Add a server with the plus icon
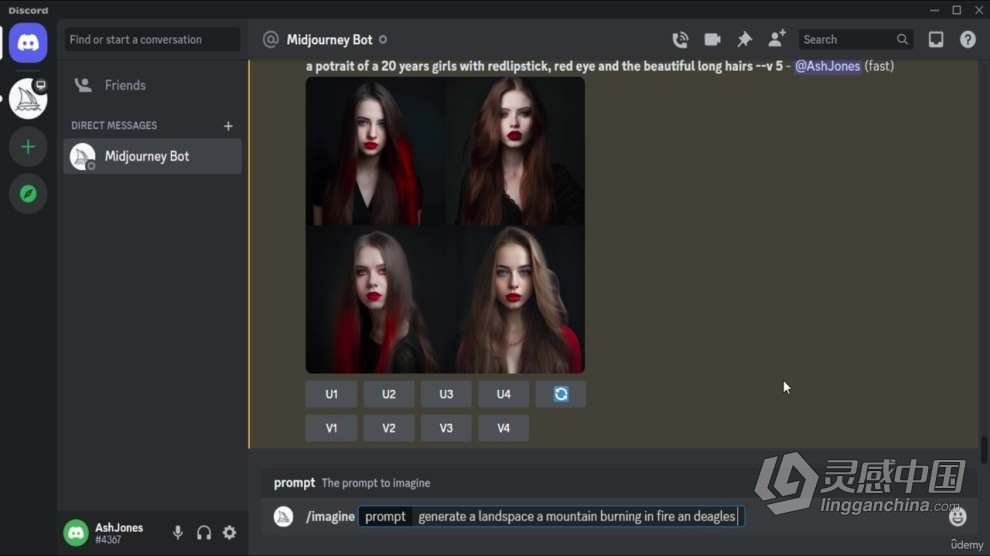Image resolution: width=990 pixels, height=556 pixels. tap(28, 147)
